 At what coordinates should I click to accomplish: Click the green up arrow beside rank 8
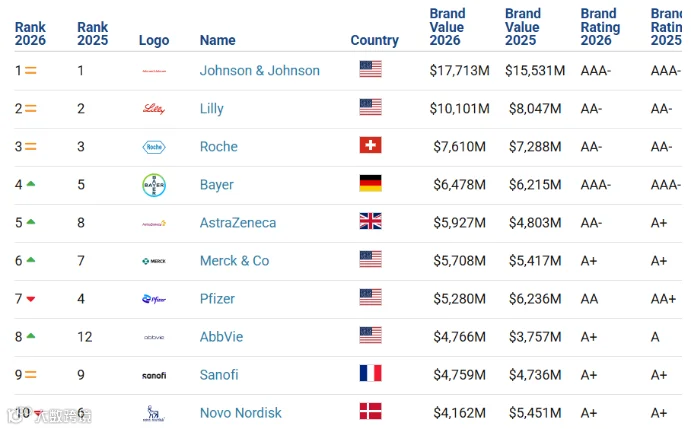click(x=30, y=336)
